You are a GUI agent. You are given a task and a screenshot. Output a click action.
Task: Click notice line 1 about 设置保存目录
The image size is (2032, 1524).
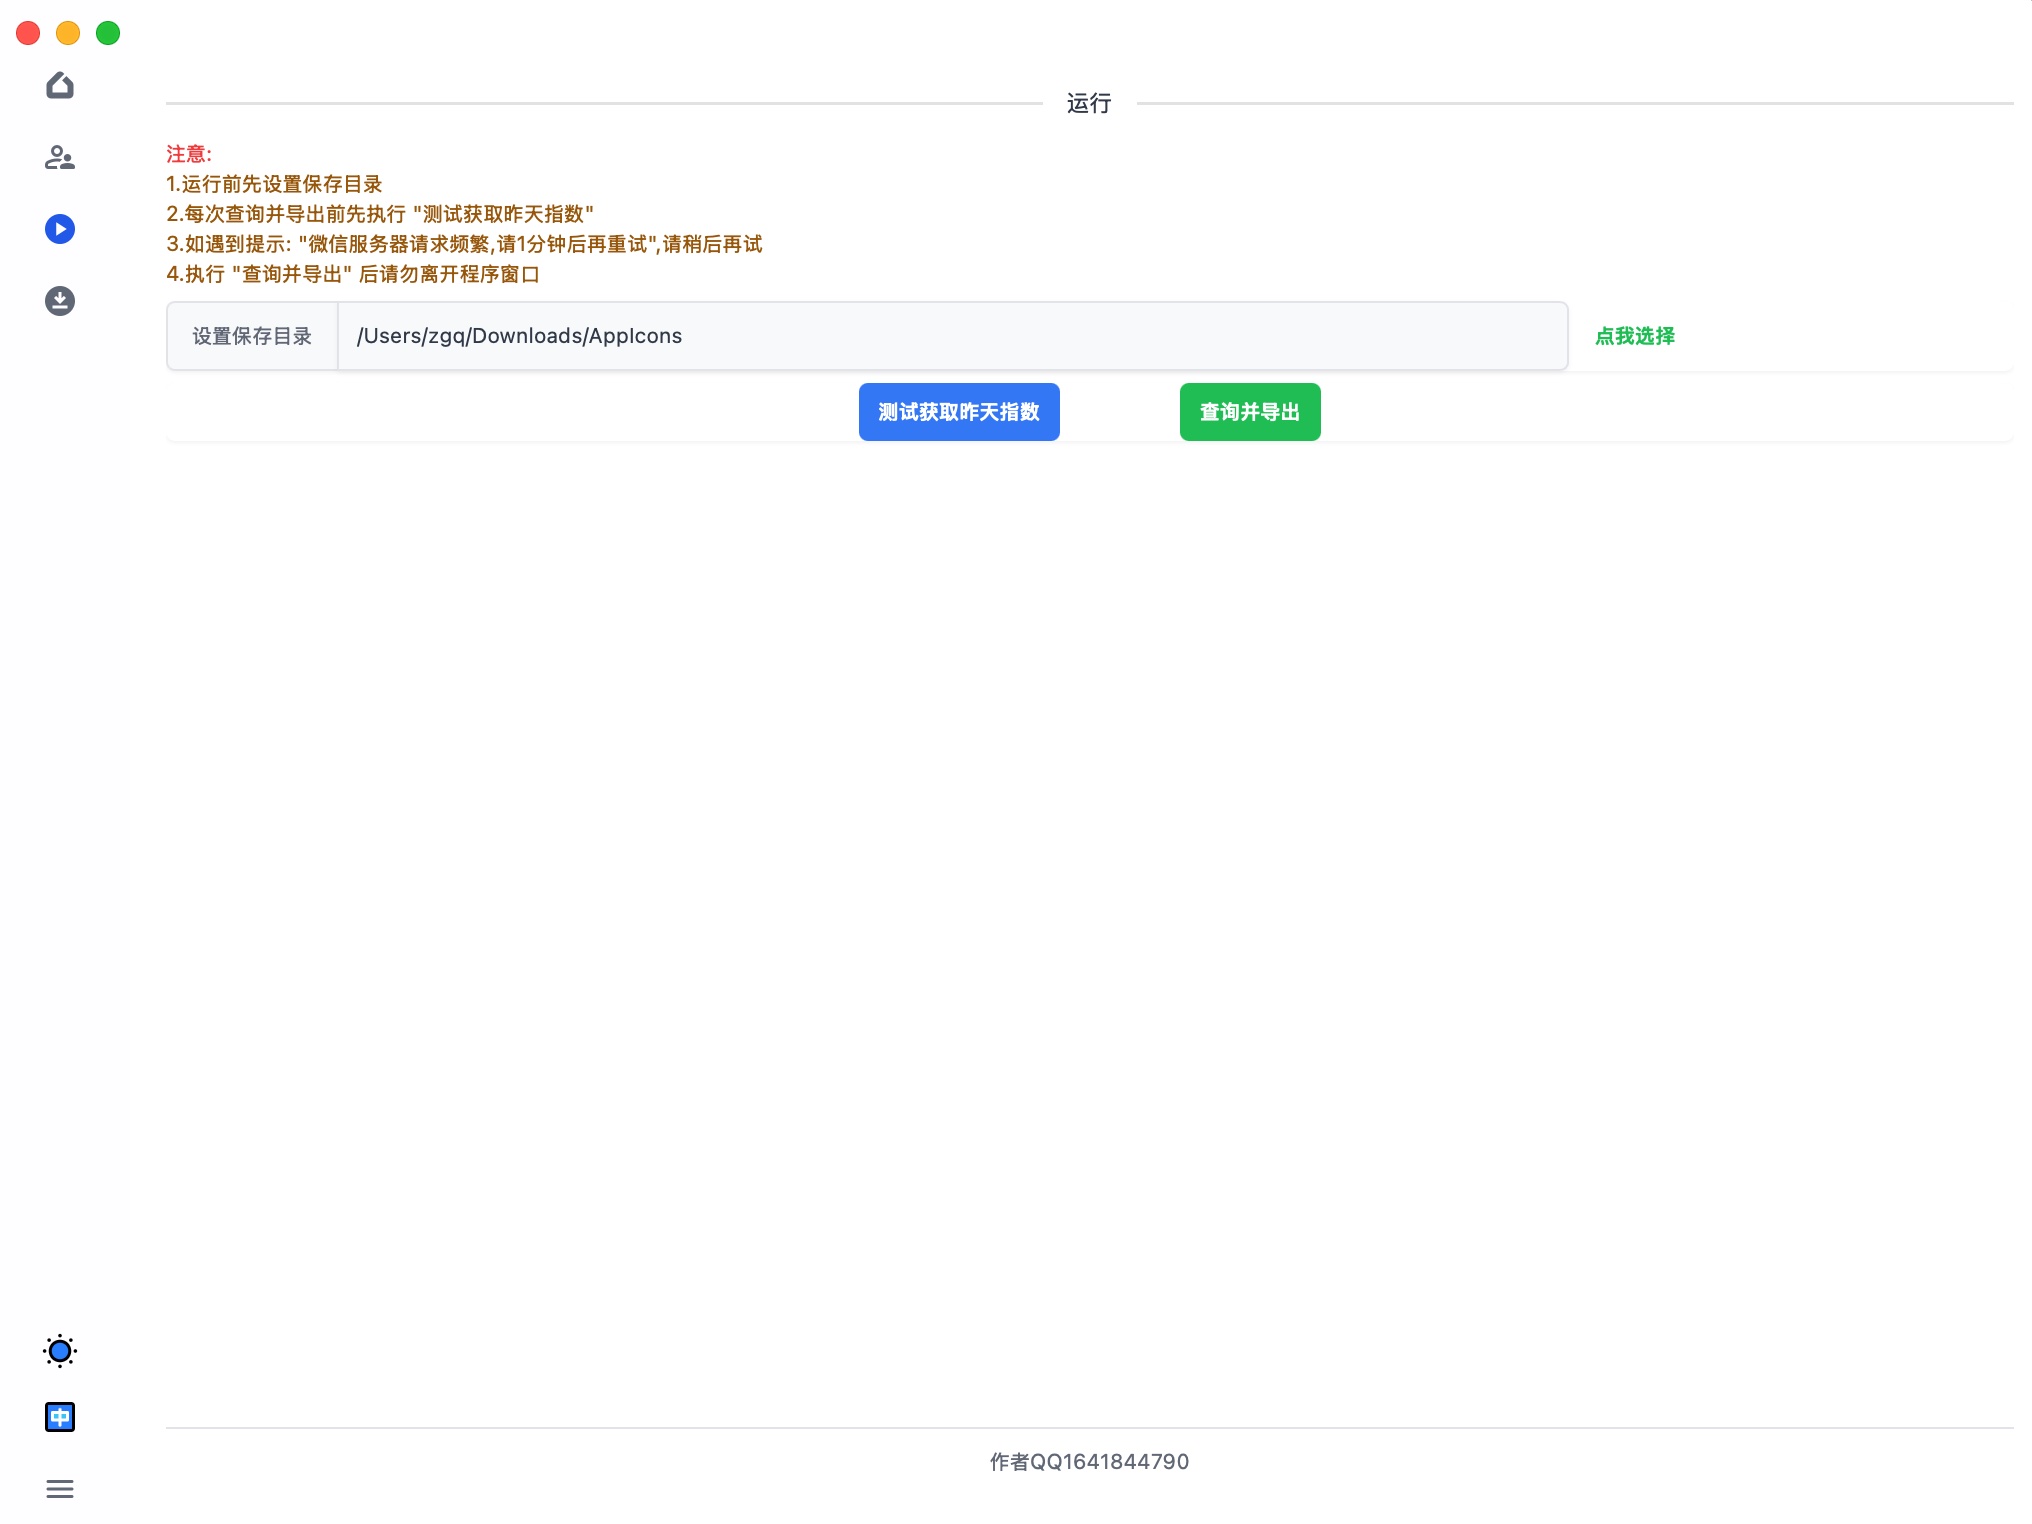click(274, 184)
